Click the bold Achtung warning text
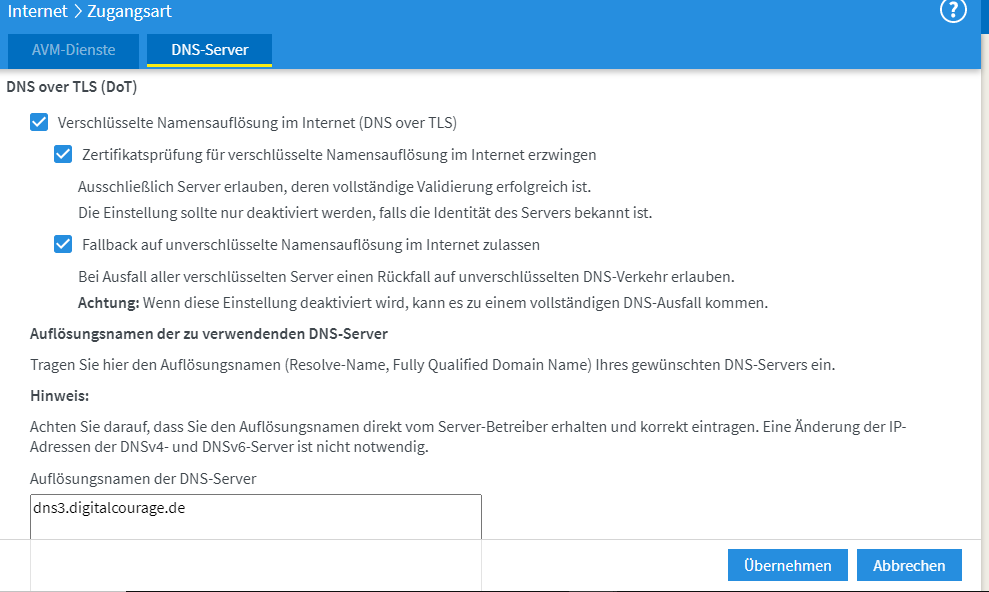Image resolution: width=989 pixels, height=592 pixels. (x=108, y=303)
